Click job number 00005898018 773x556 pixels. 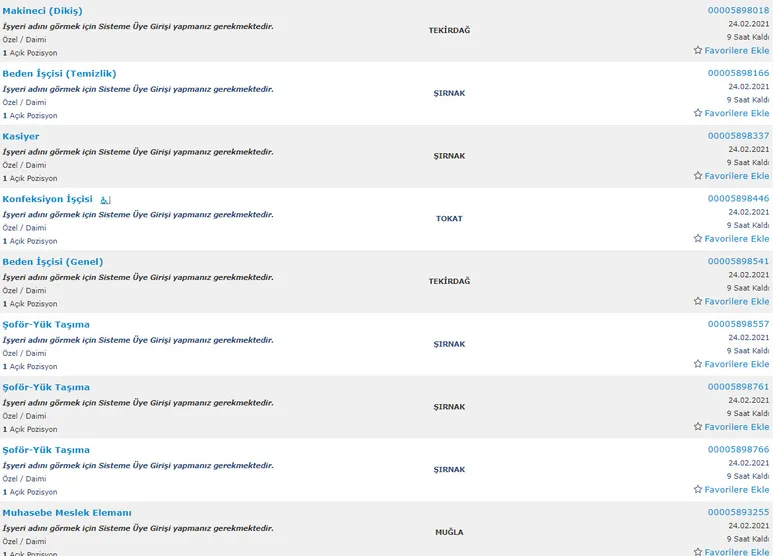click(738, 10)
